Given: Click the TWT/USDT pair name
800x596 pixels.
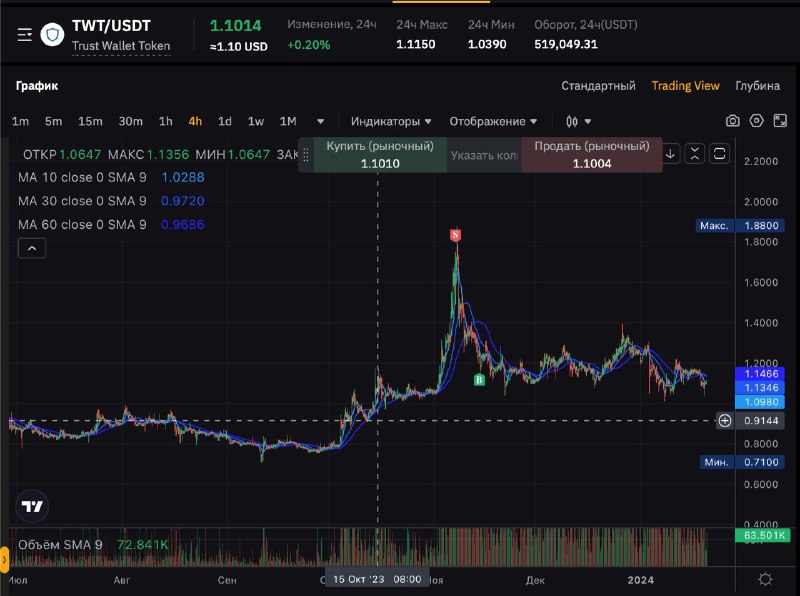Looking at the screenshot, I should pos(111,26).
